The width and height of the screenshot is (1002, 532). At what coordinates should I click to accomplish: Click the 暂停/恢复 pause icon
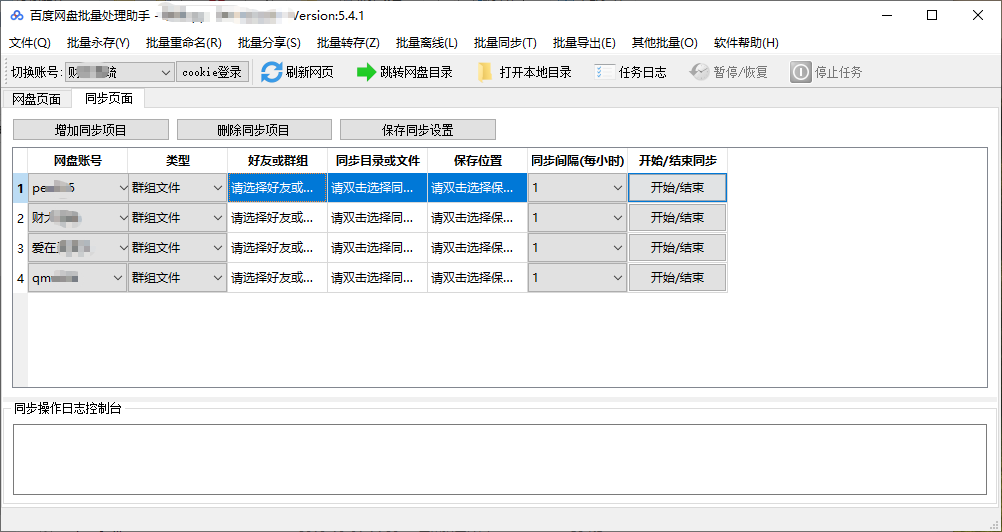coord(700,72)
